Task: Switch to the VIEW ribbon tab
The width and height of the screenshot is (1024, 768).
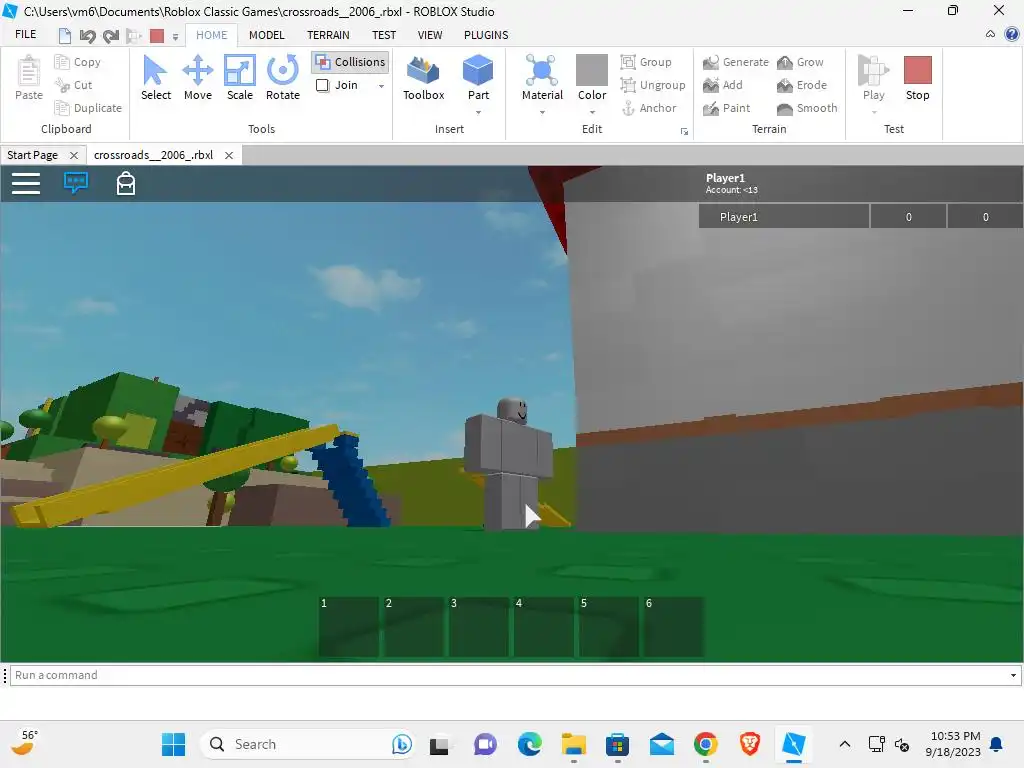Action: pos(430,35)
